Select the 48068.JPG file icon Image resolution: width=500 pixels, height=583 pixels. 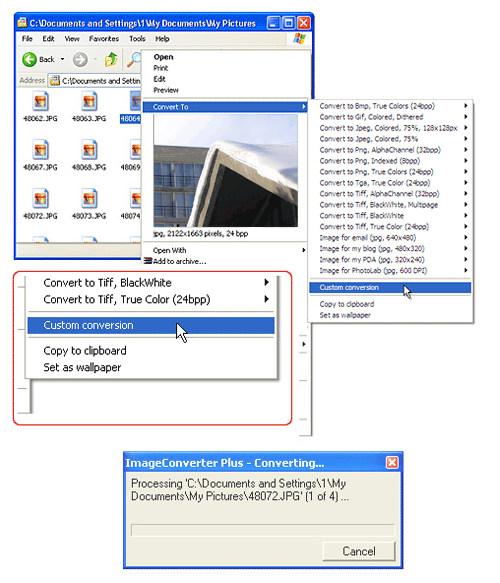pos(89,150)
